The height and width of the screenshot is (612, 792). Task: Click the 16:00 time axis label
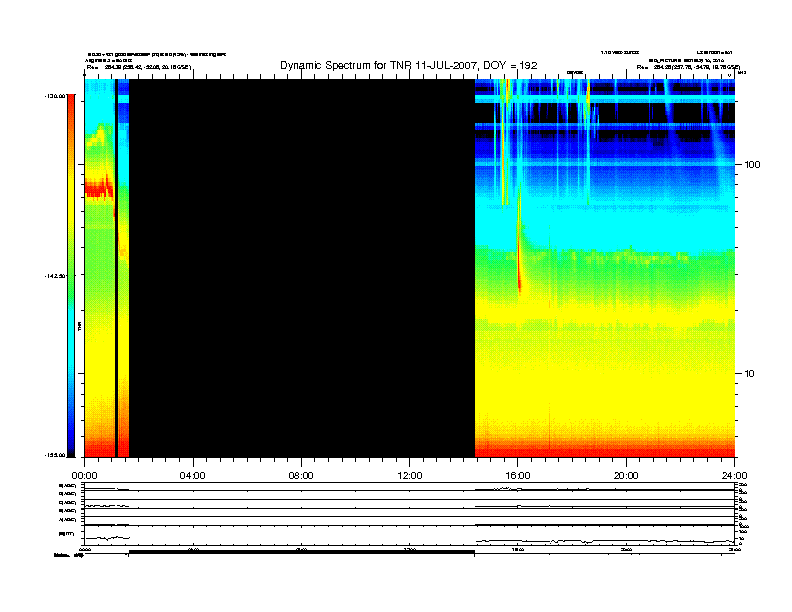tap(518, 476)
